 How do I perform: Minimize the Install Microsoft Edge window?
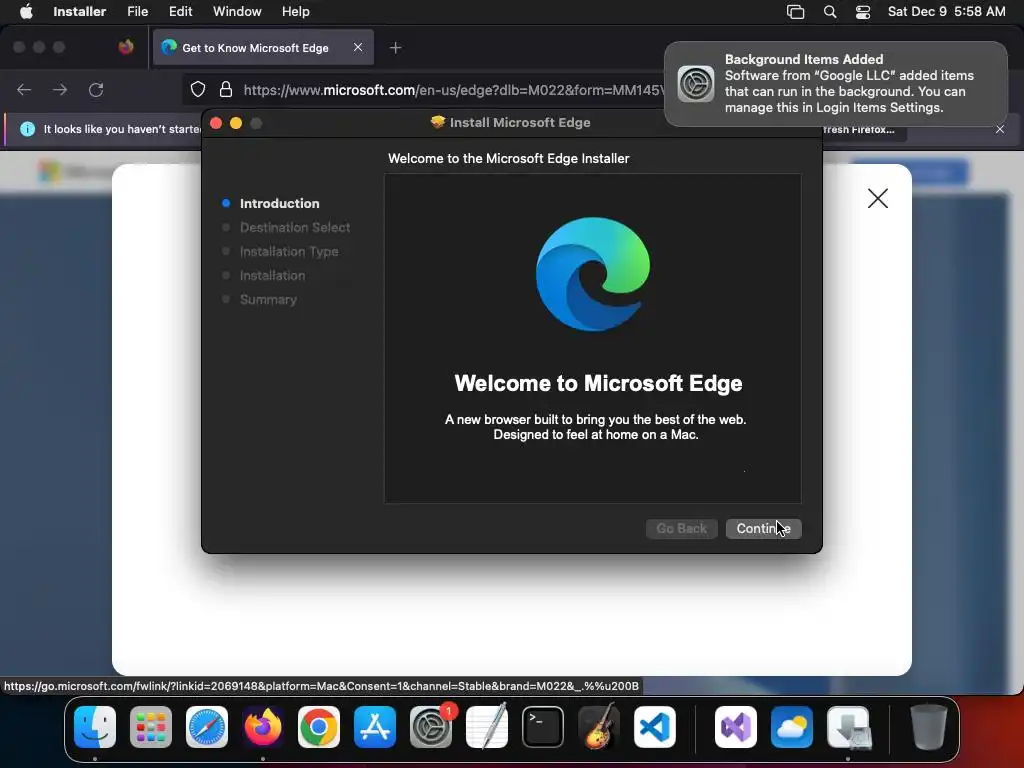[x=236, y=123]
